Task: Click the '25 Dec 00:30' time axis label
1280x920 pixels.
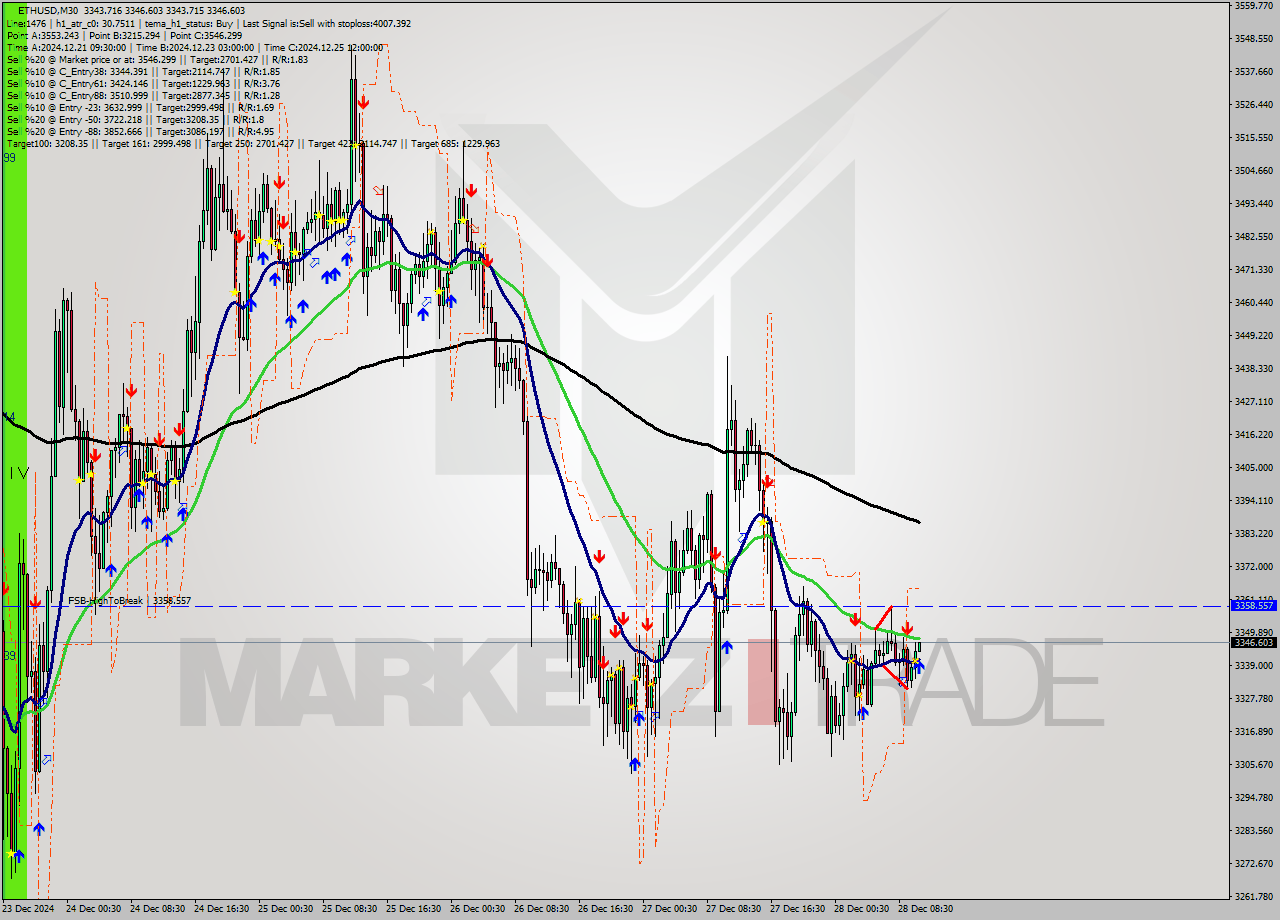Action: pos(285,909)
